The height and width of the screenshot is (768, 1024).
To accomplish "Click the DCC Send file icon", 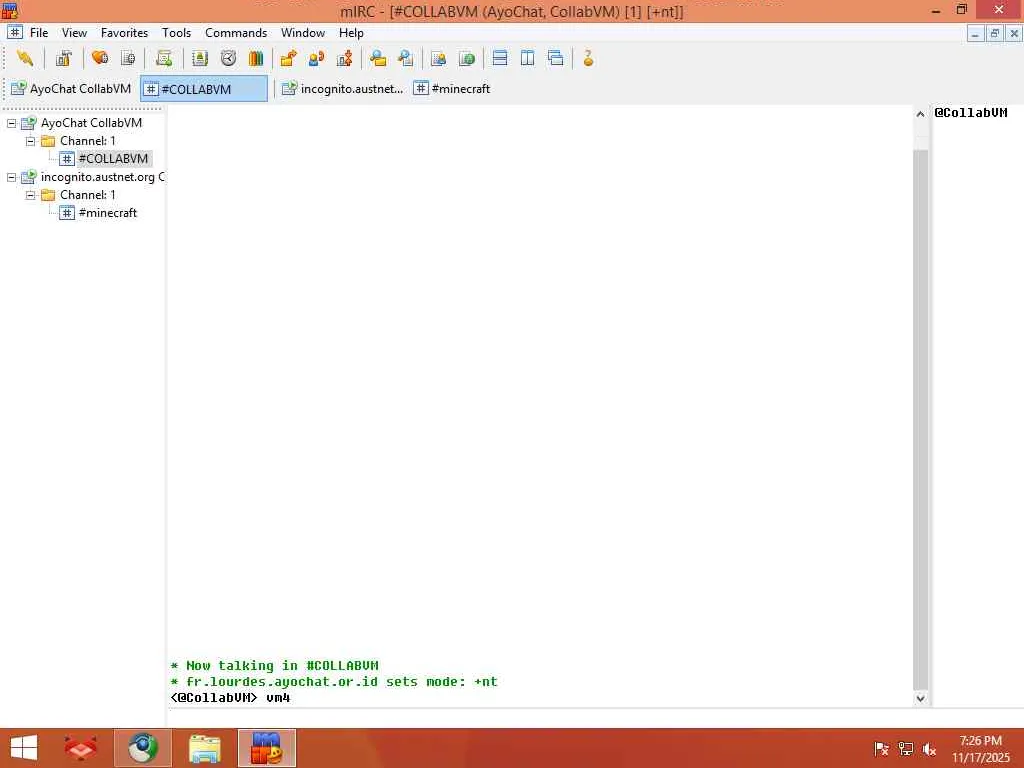I will click(x=288, y=58).
